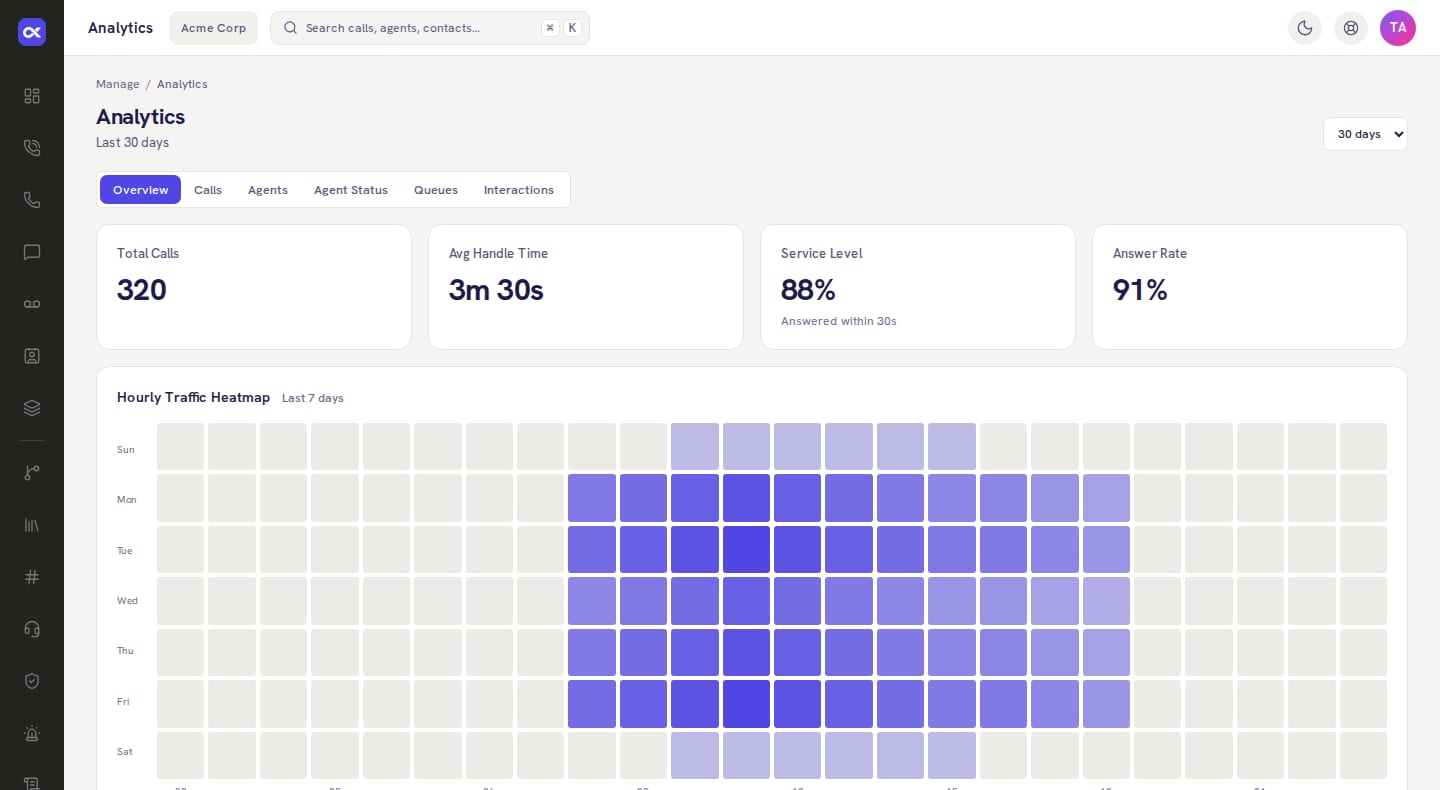Click the 'Last 30 days' page subtitle
The image size is (1440, 790).
(x=132, y=142)
